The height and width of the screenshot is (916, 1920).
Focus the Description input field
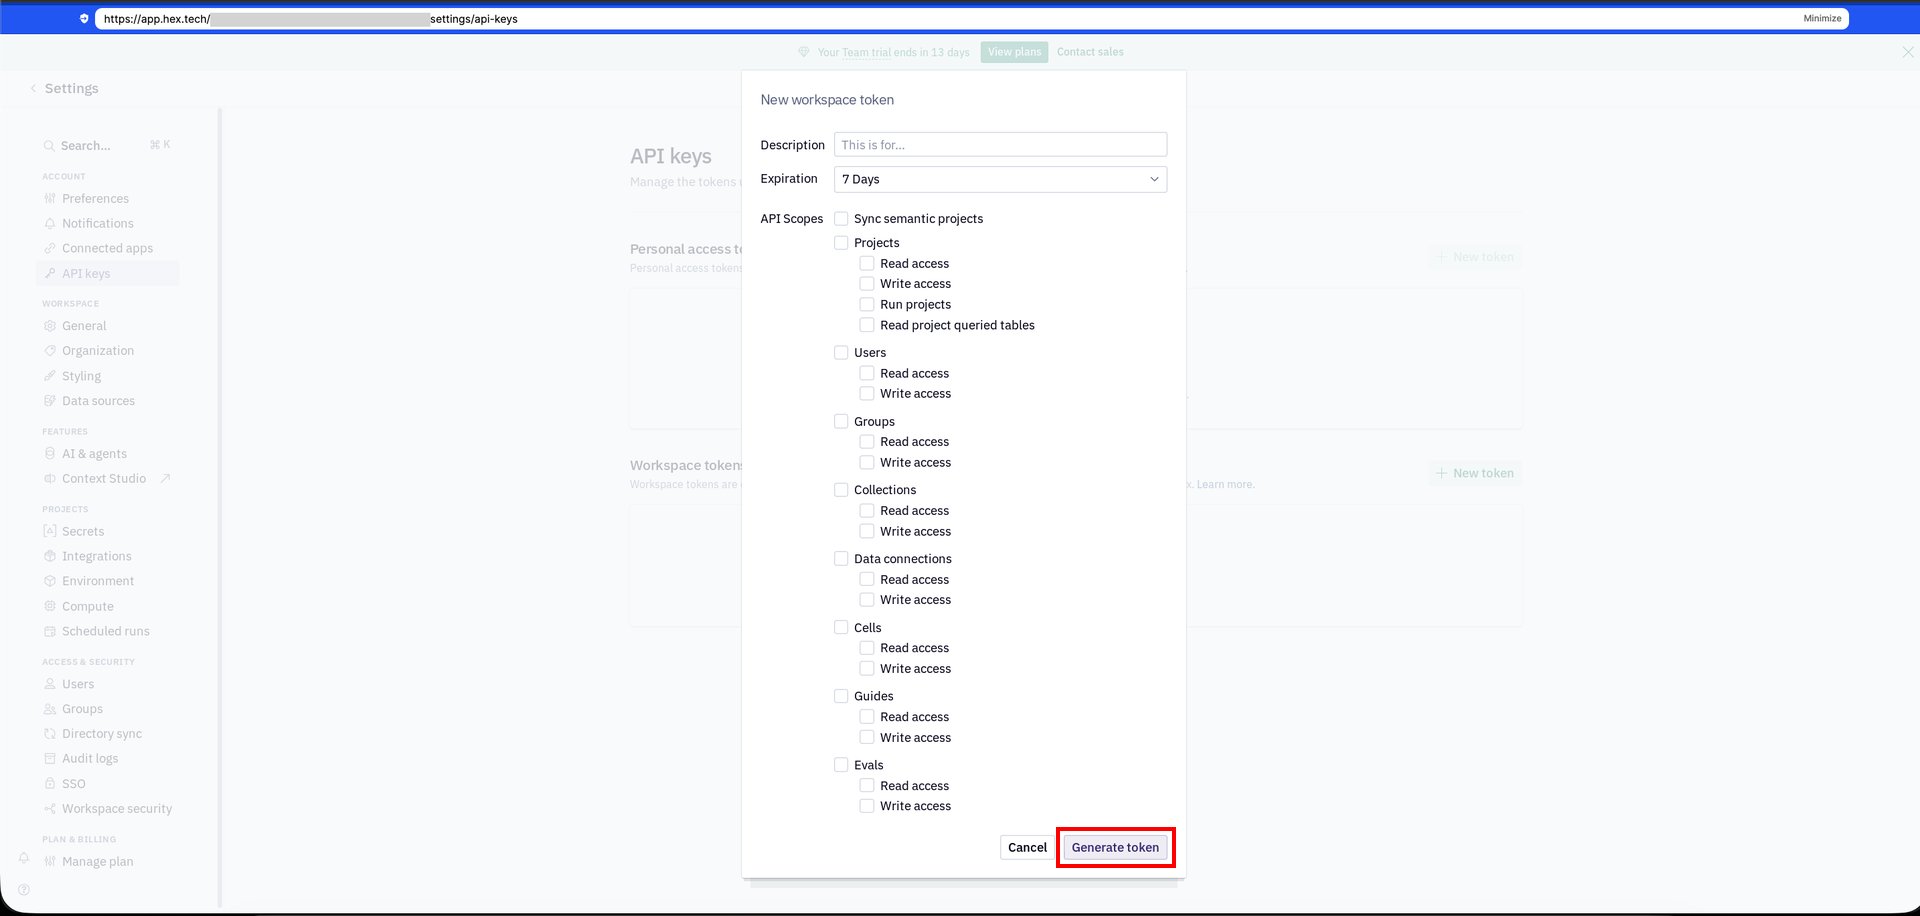pyautogui.click(x=1000, y=145)
